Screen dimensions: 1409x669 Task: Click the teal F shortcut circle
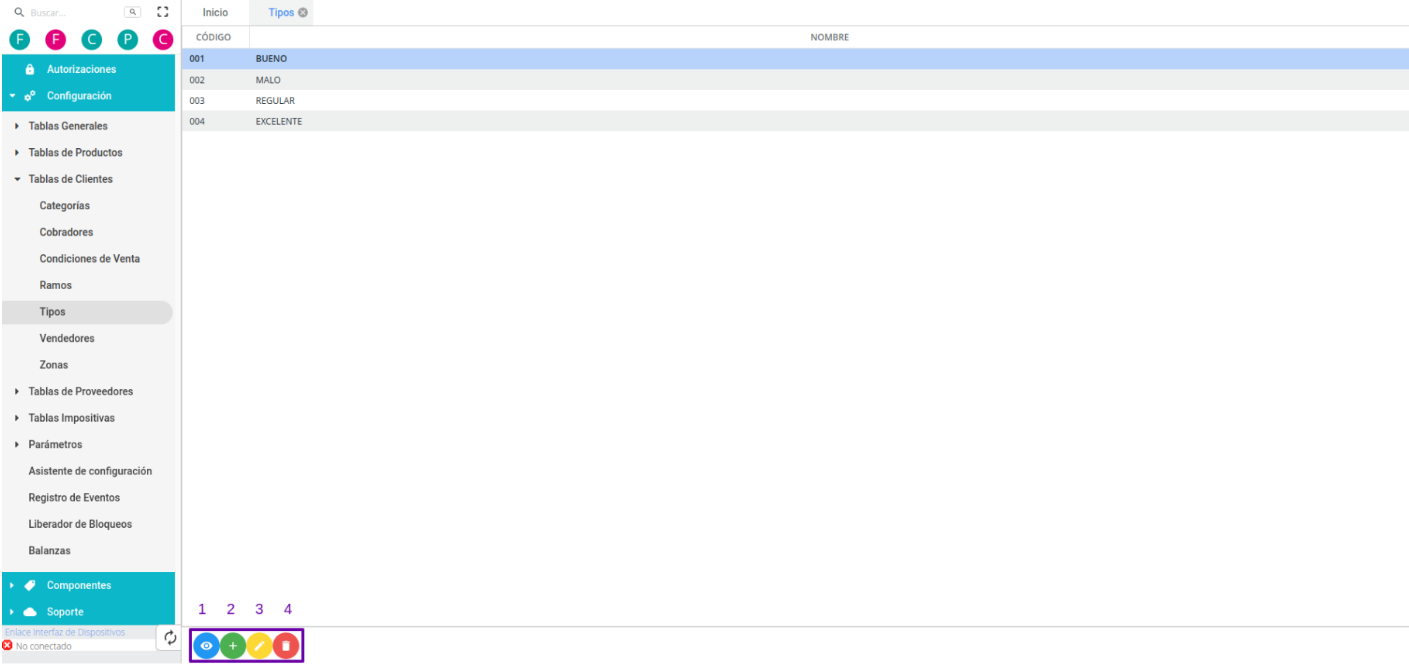[19, 40]
